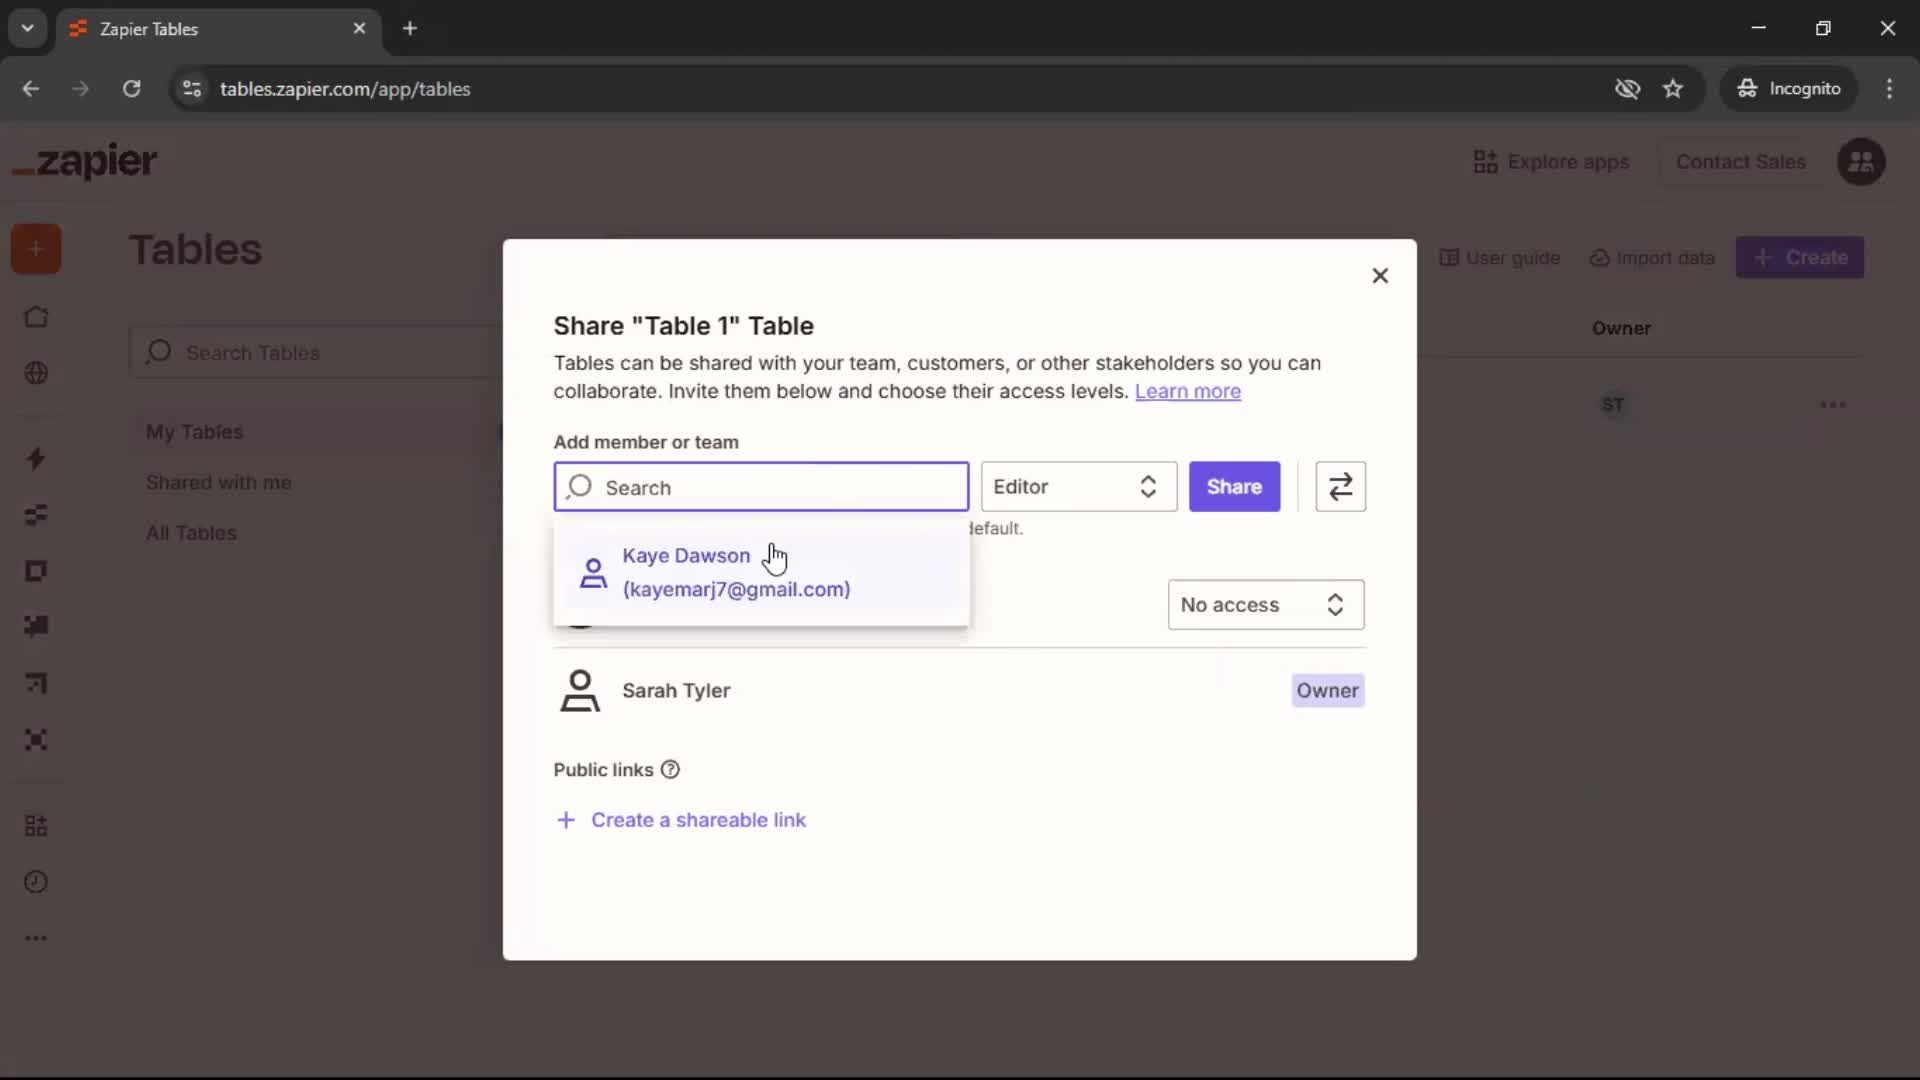Click the Zapier logo
The width and height of the screenshot is (1920, 1080).
85,161
